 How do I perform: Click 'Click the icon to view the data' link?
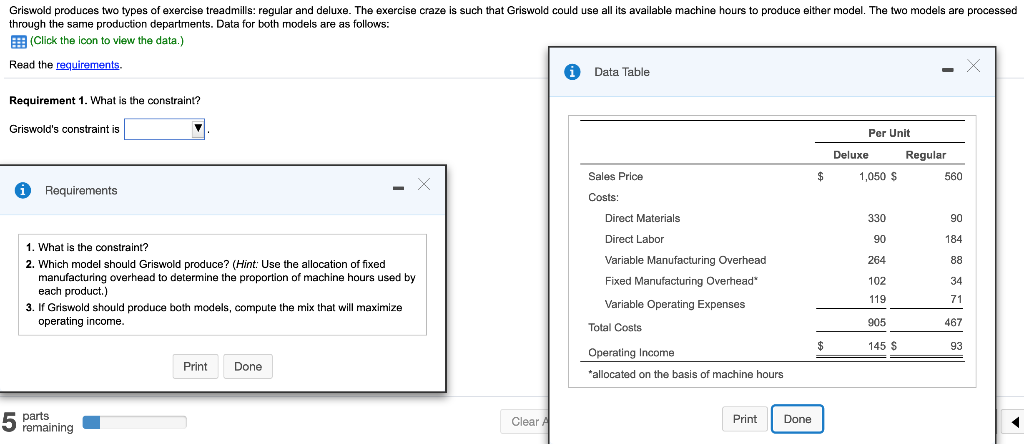[x=106, y=40]
